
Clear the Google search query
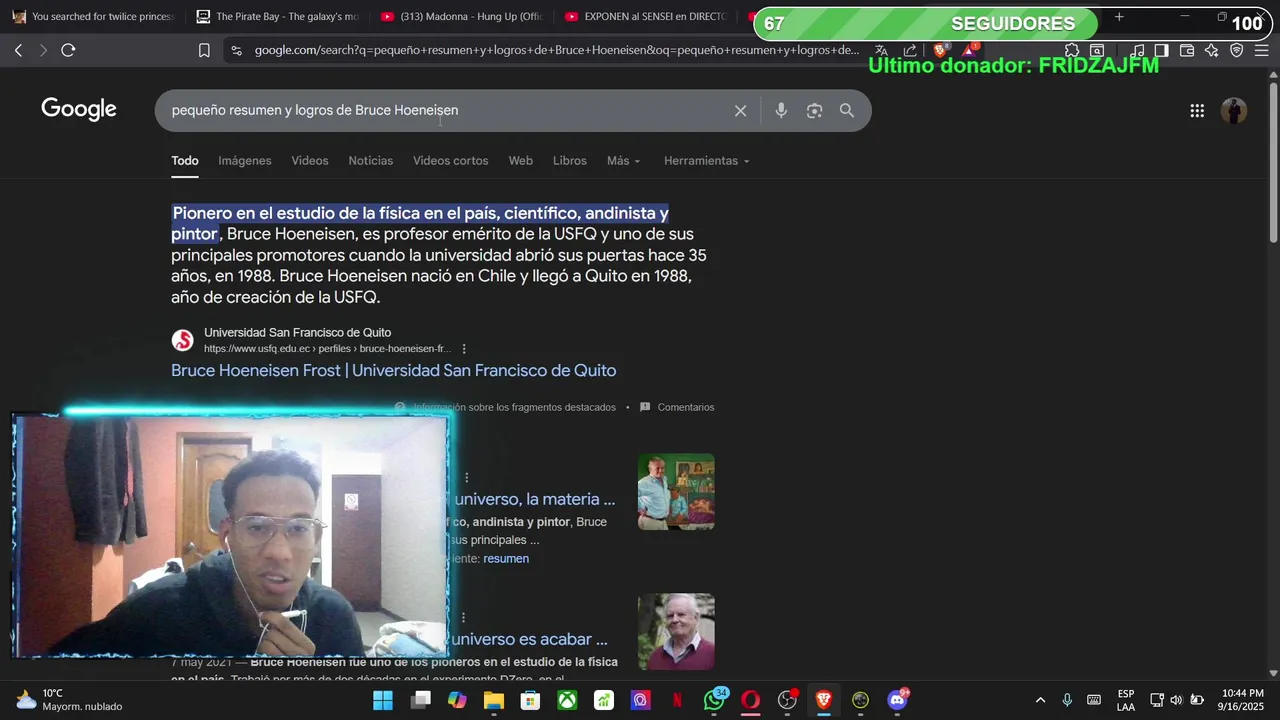[740, 111]
